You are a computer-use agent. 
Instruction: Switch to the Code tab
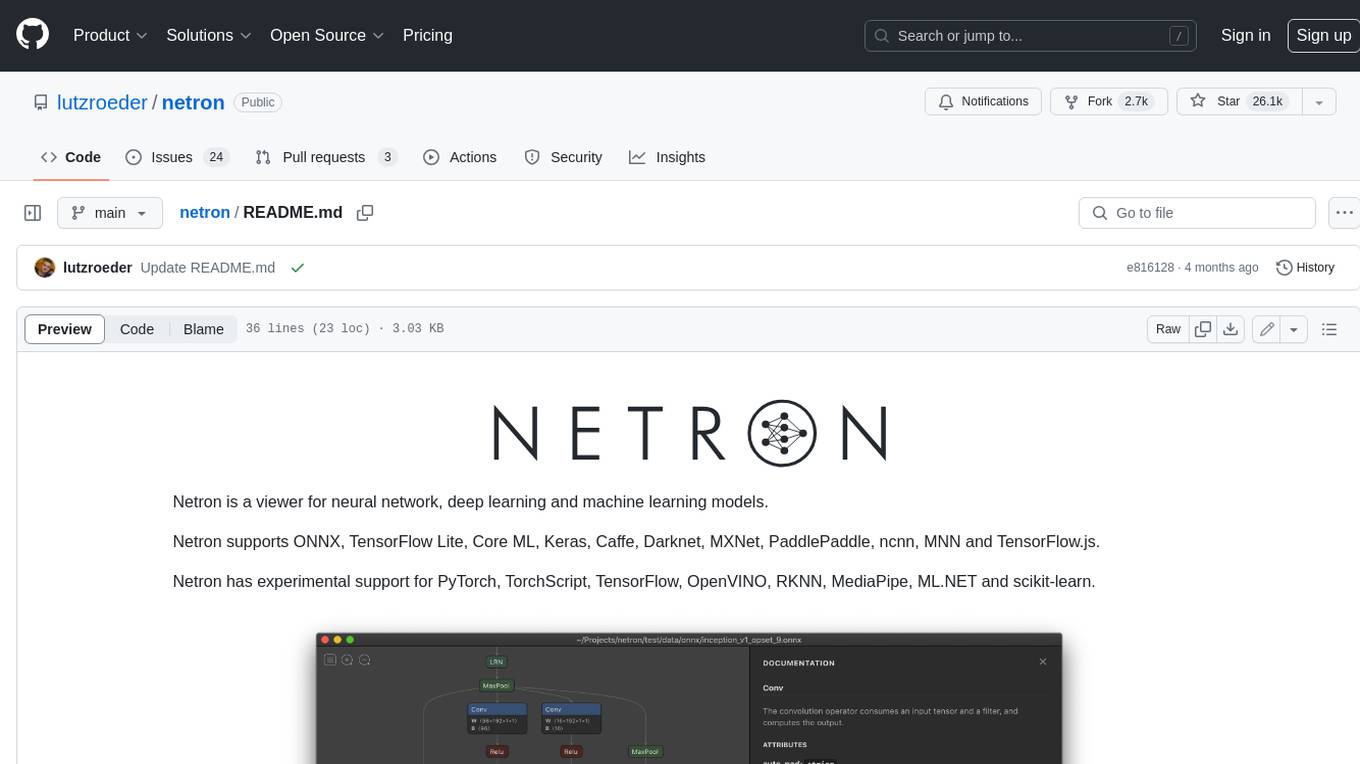point(71,157)
